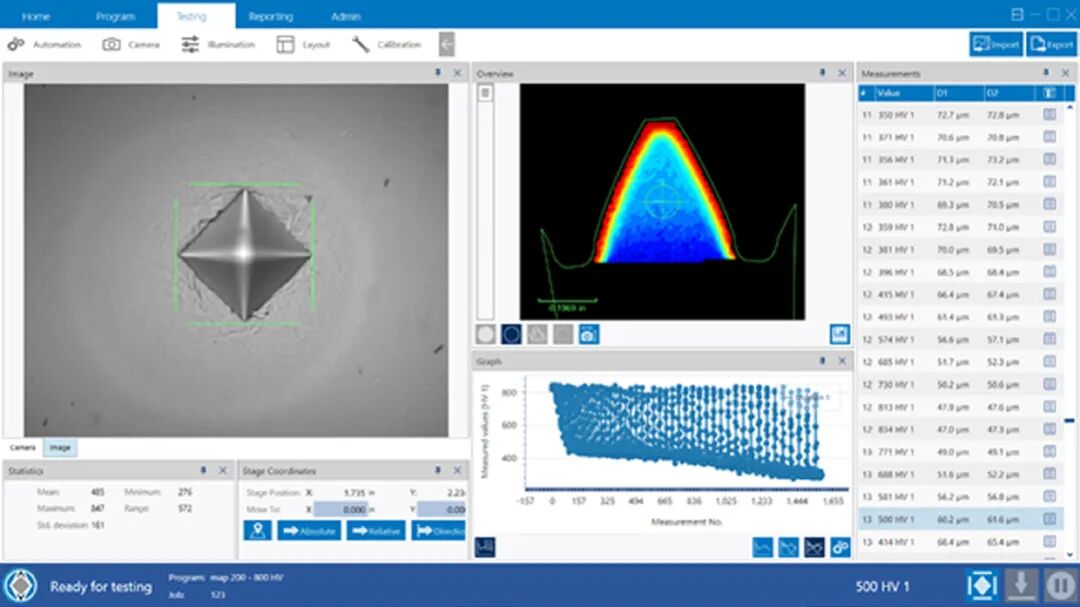Viewport: 1080px width, 607px height.
Task: Click the Absolute move button
Action: click(309, 531)
